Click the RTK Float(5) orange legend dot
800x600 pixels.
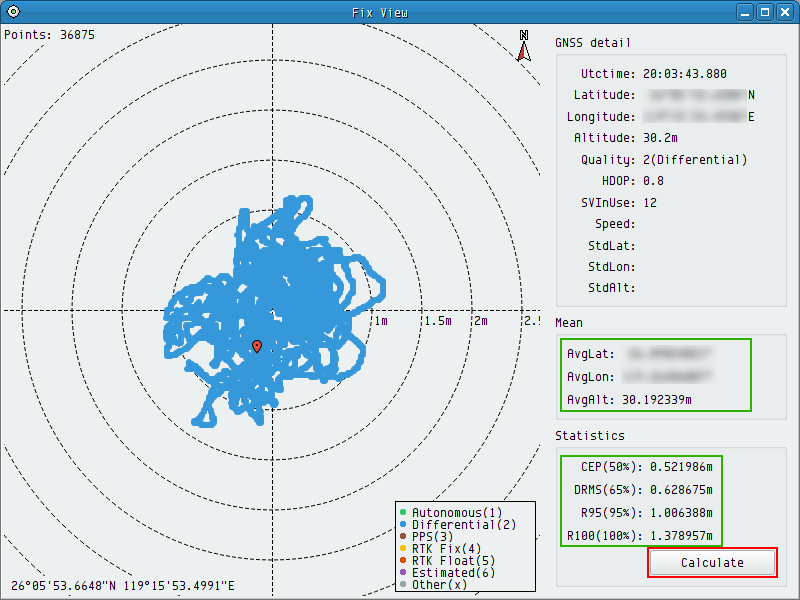tap(403, 560)
